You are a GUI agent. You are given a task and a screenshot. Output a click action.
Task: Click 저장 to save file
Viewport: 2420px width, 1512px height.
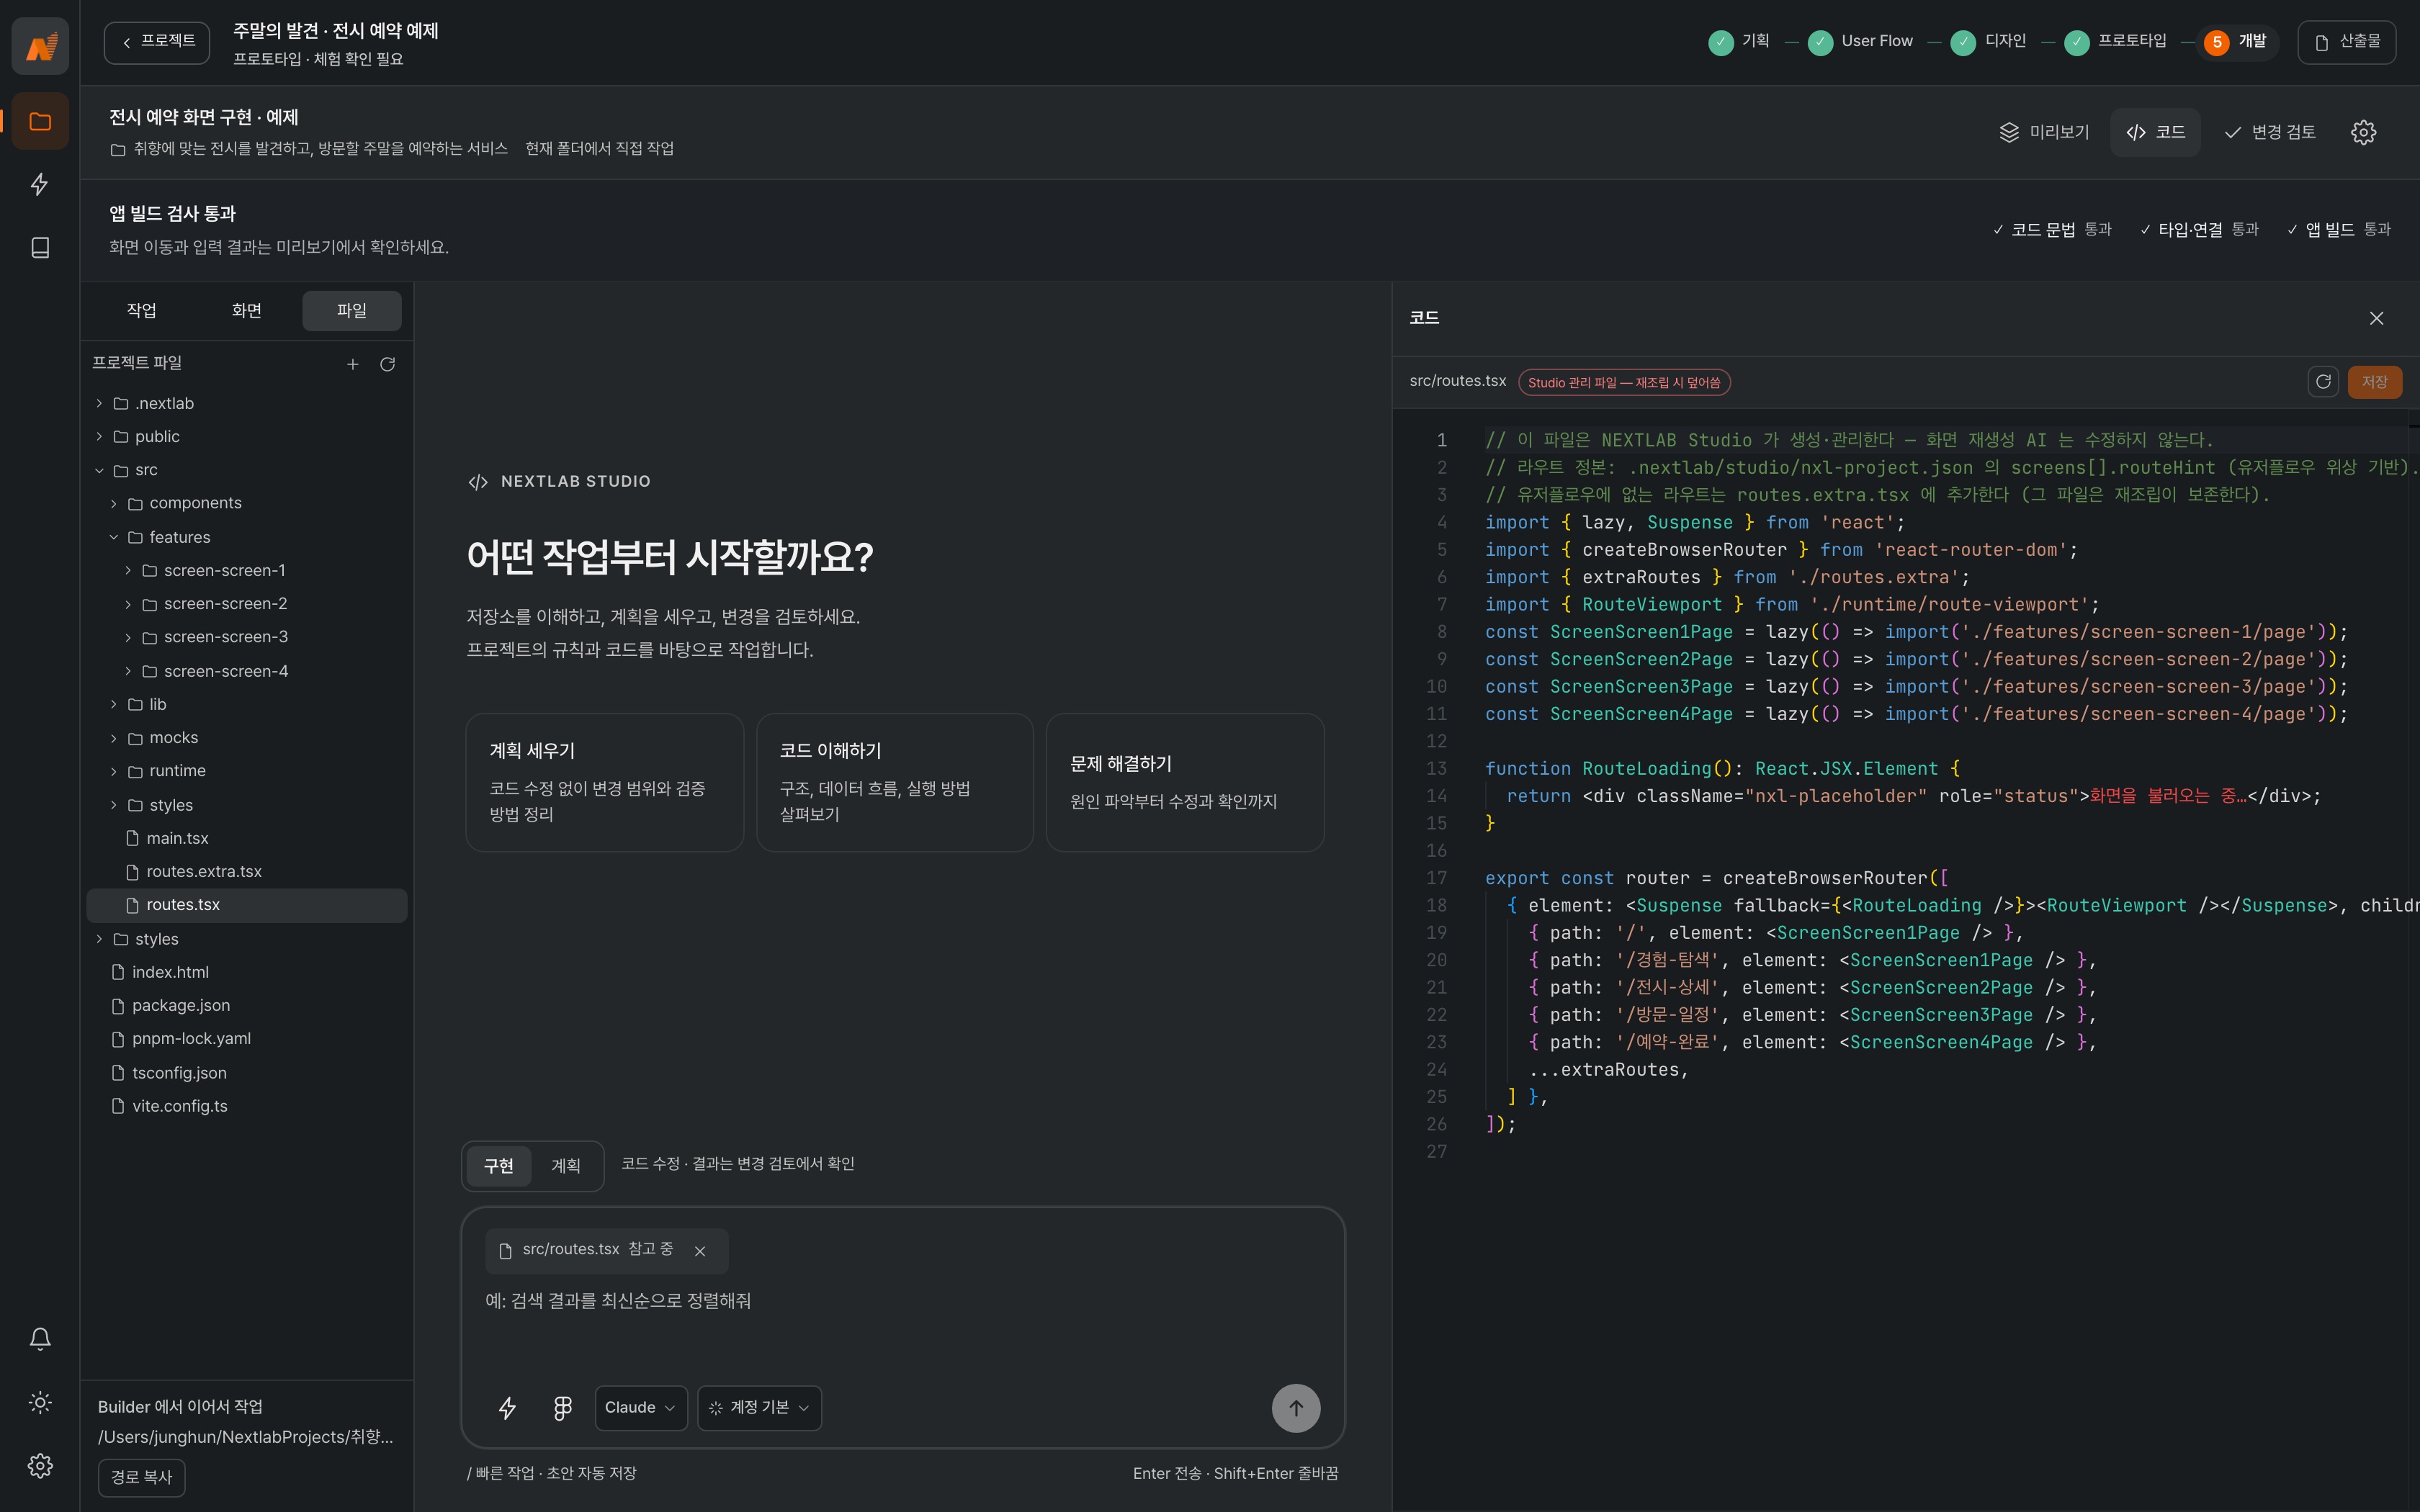tap(2374, 381)
